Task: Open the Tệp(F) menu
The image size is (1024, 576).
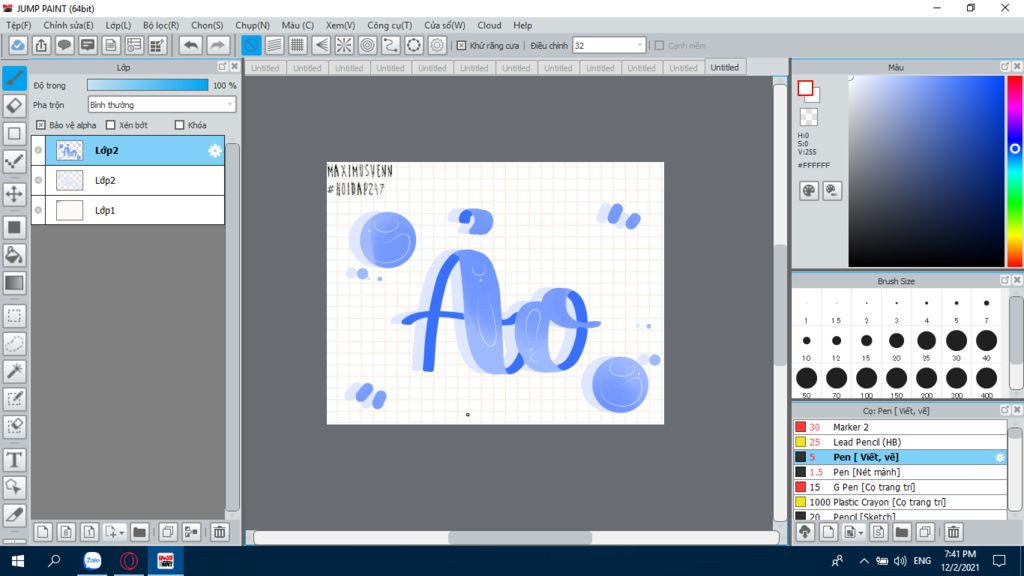Action: [18, 25]
